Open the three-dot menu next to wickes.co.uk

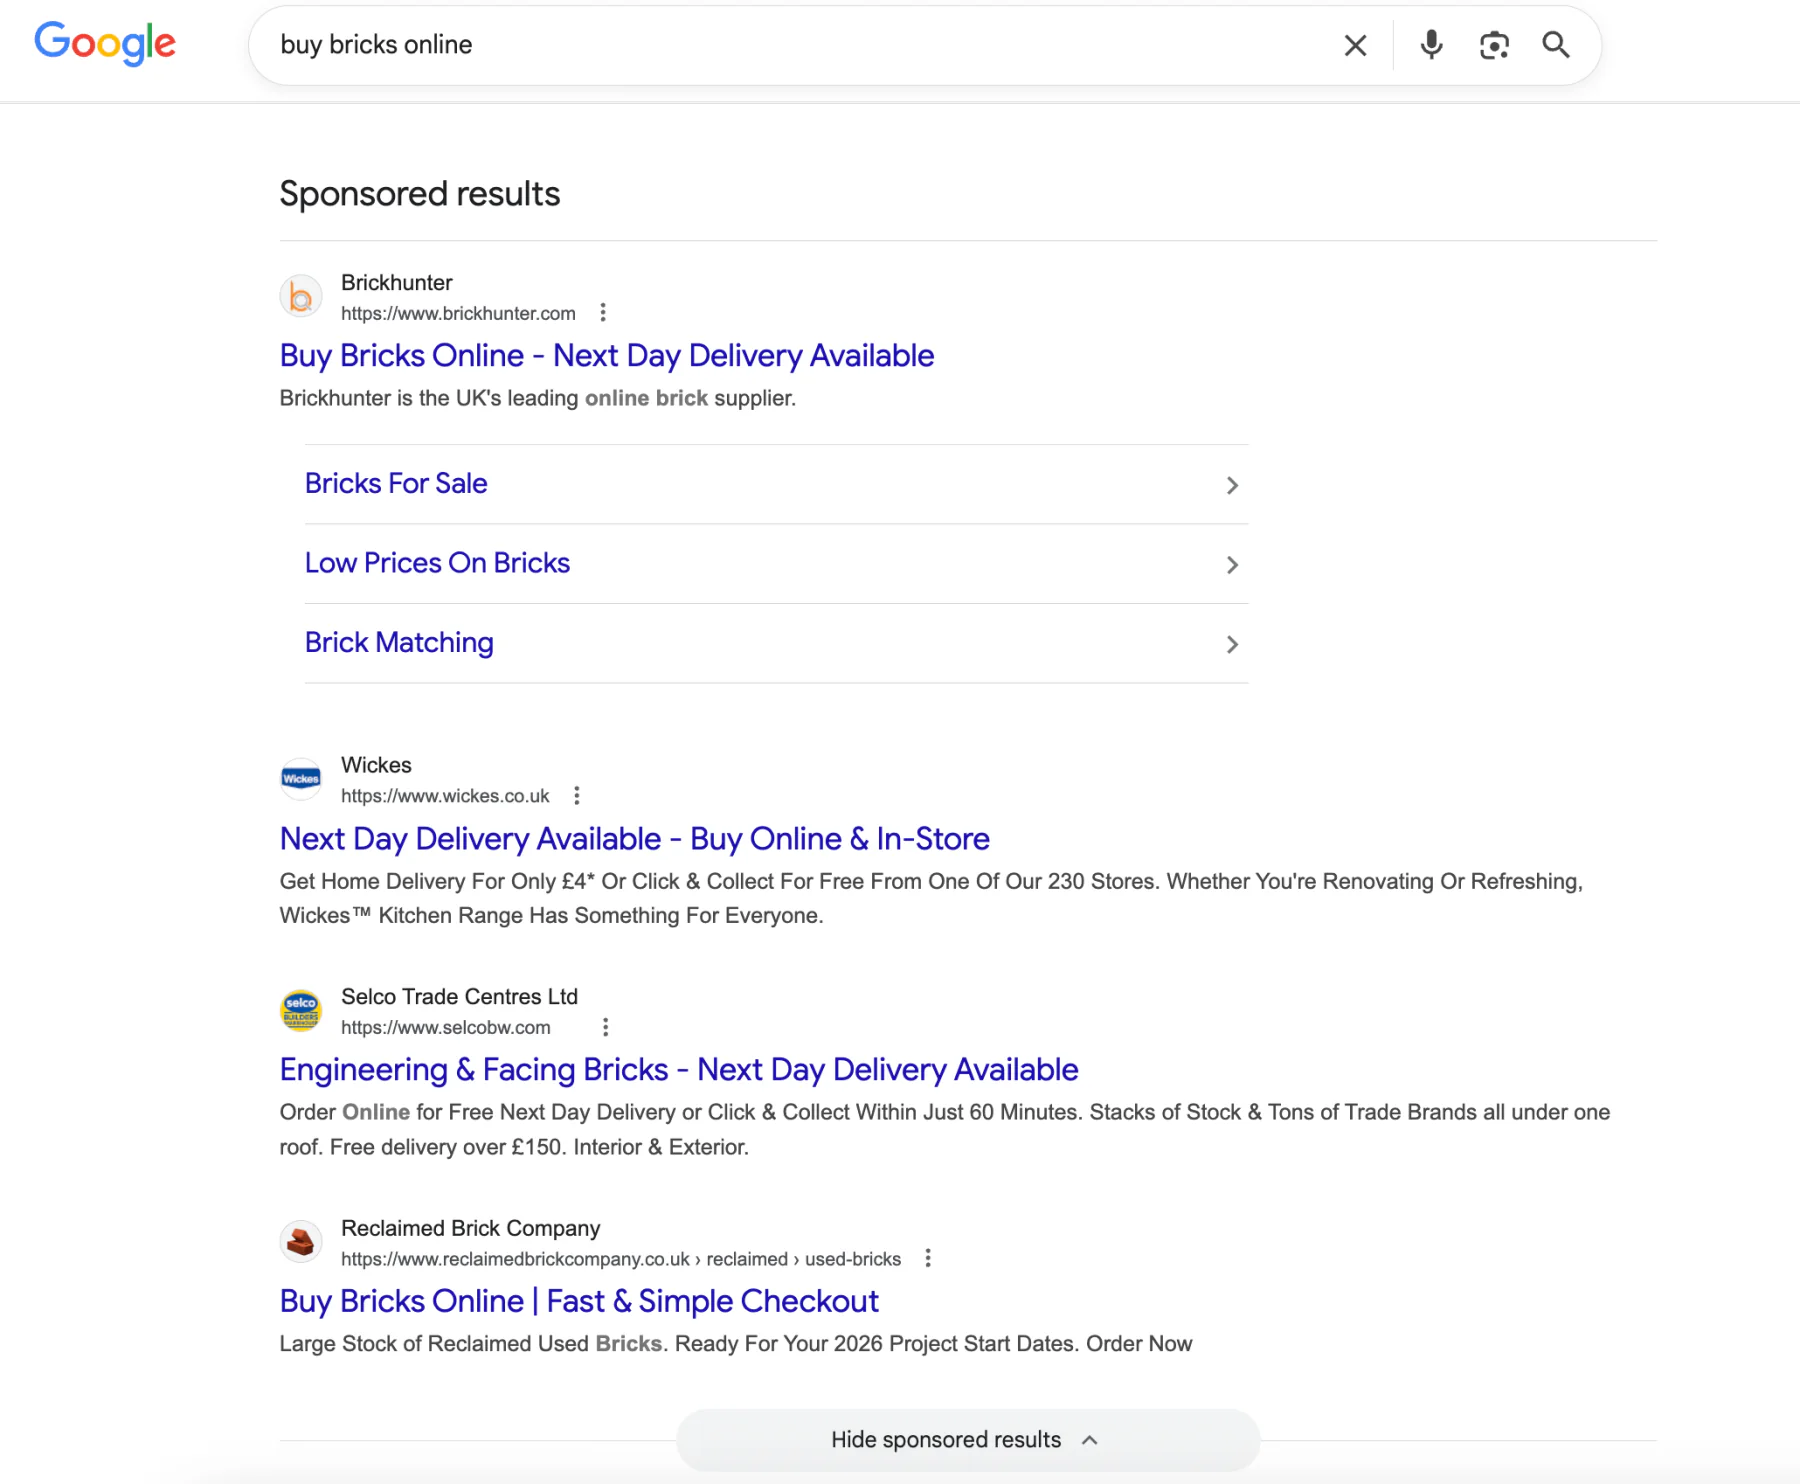pyautogui.click(x=577, y=796)
